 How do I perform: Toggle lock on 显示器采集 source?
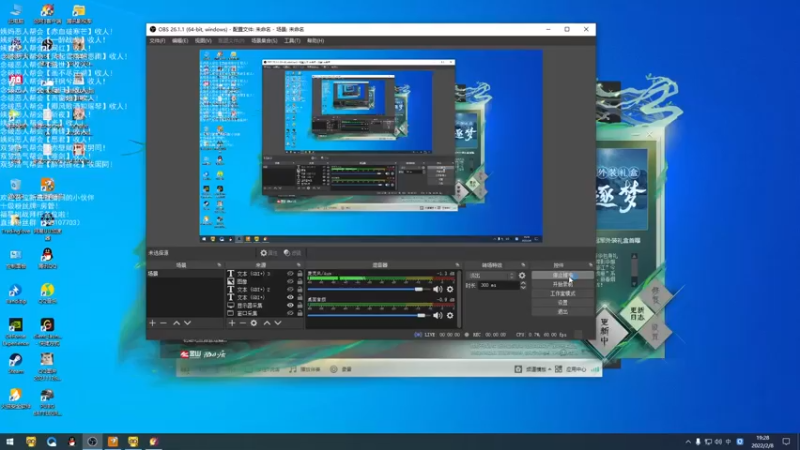coord(300,306)
